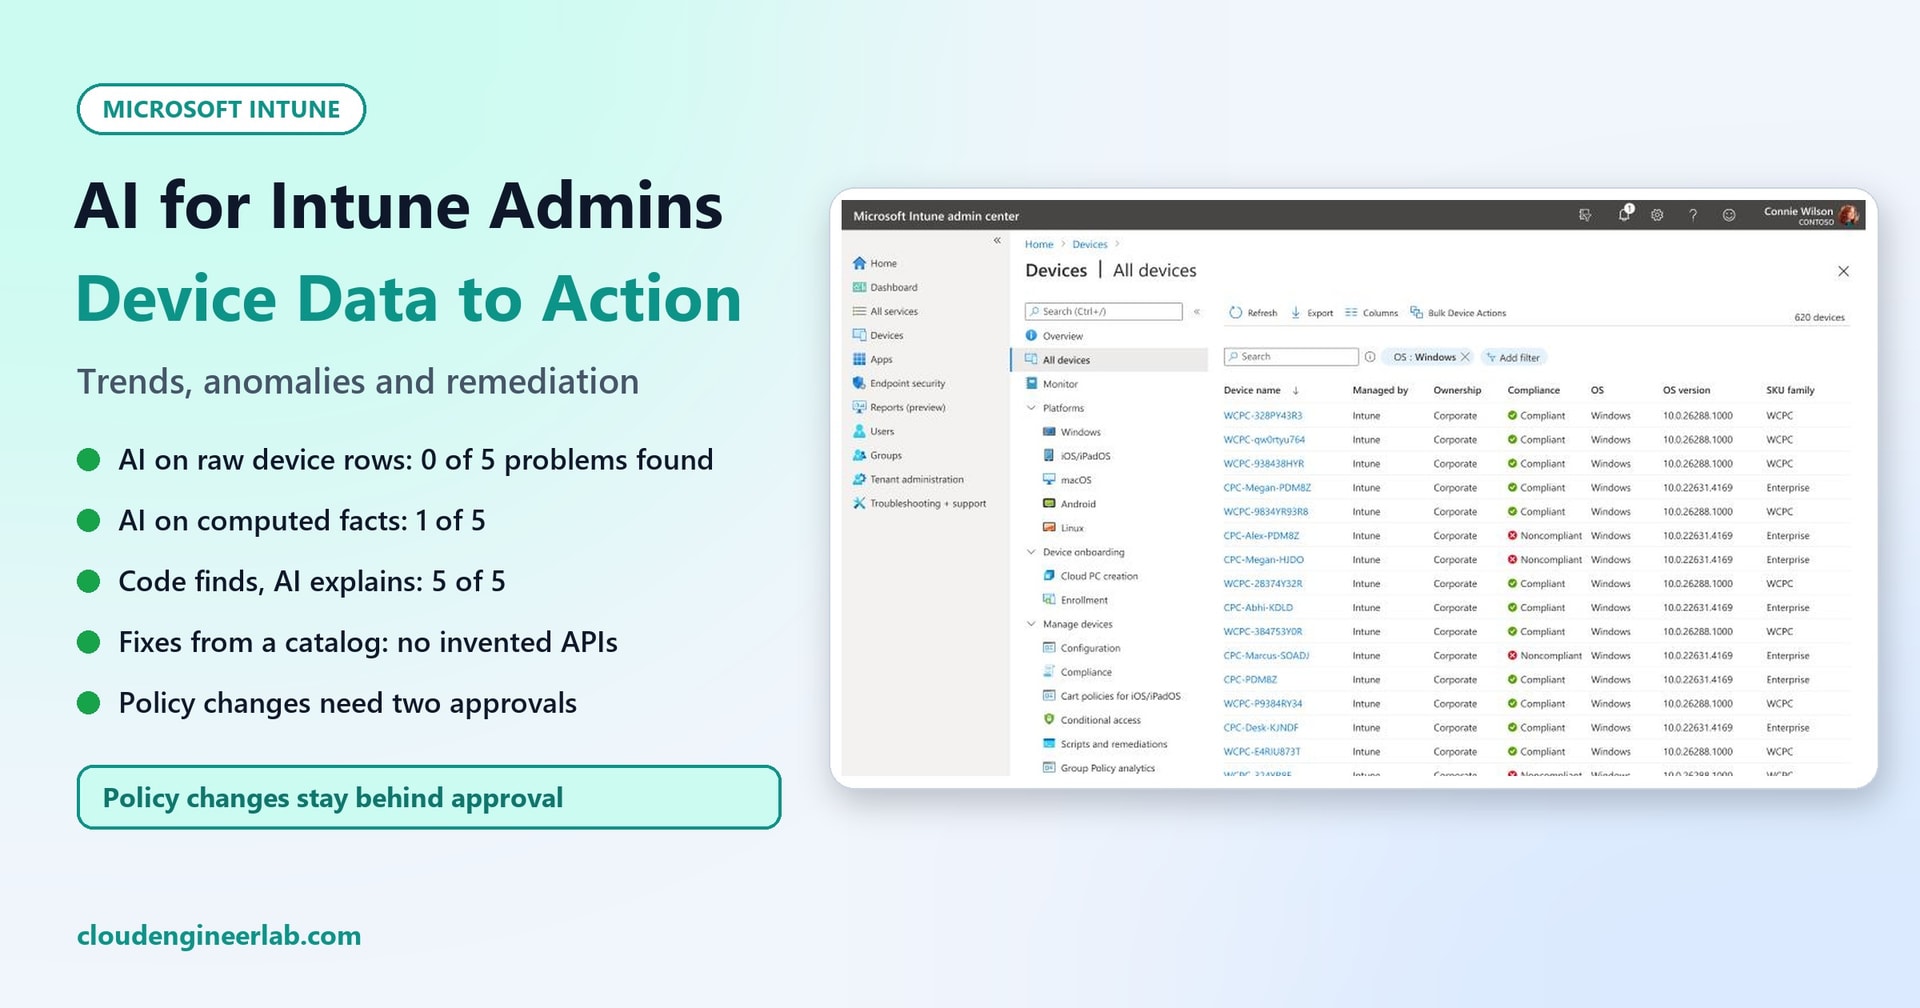1920x1008 pixels.
Task: Collapse the Platforms section
Action: (1031, 408)
